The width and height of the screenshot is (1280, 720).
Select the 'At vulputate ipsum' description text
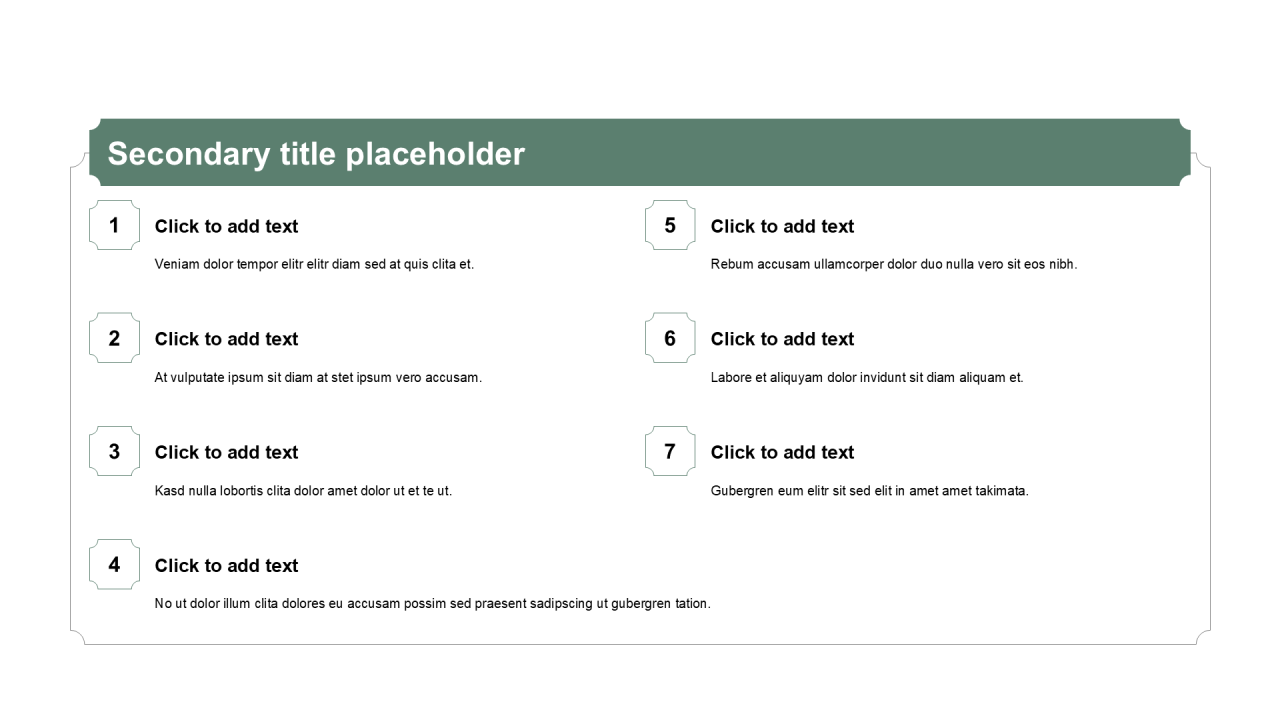pyautogui.click(x=318, y=378)
